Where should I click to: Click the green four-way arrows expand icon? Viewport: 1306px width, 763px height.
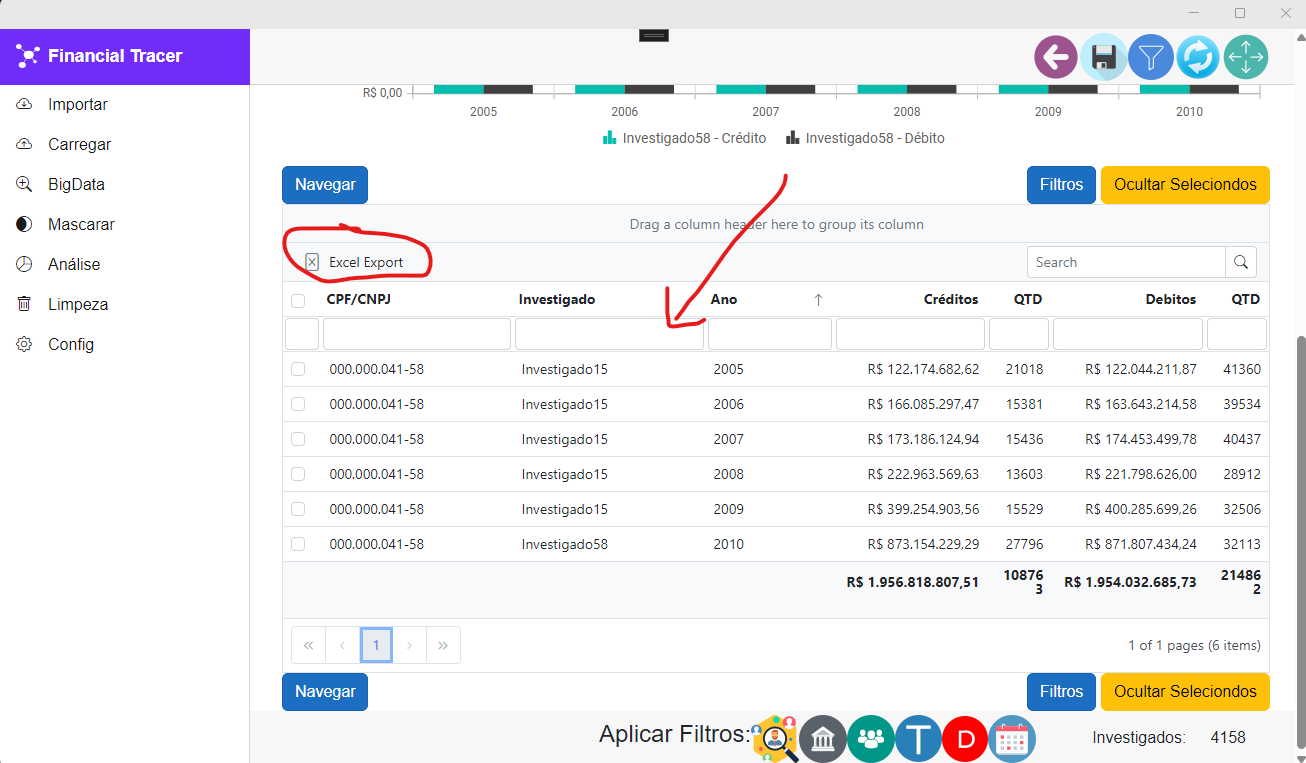pyautogui.click(x=1245, y=57)
